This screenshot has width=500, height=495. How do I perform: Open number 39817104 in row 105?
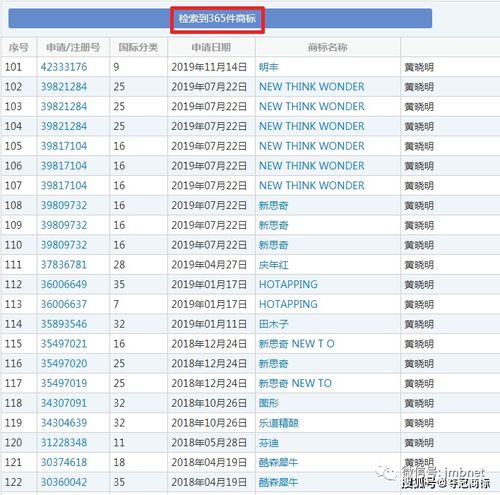(x=64, y=146)
